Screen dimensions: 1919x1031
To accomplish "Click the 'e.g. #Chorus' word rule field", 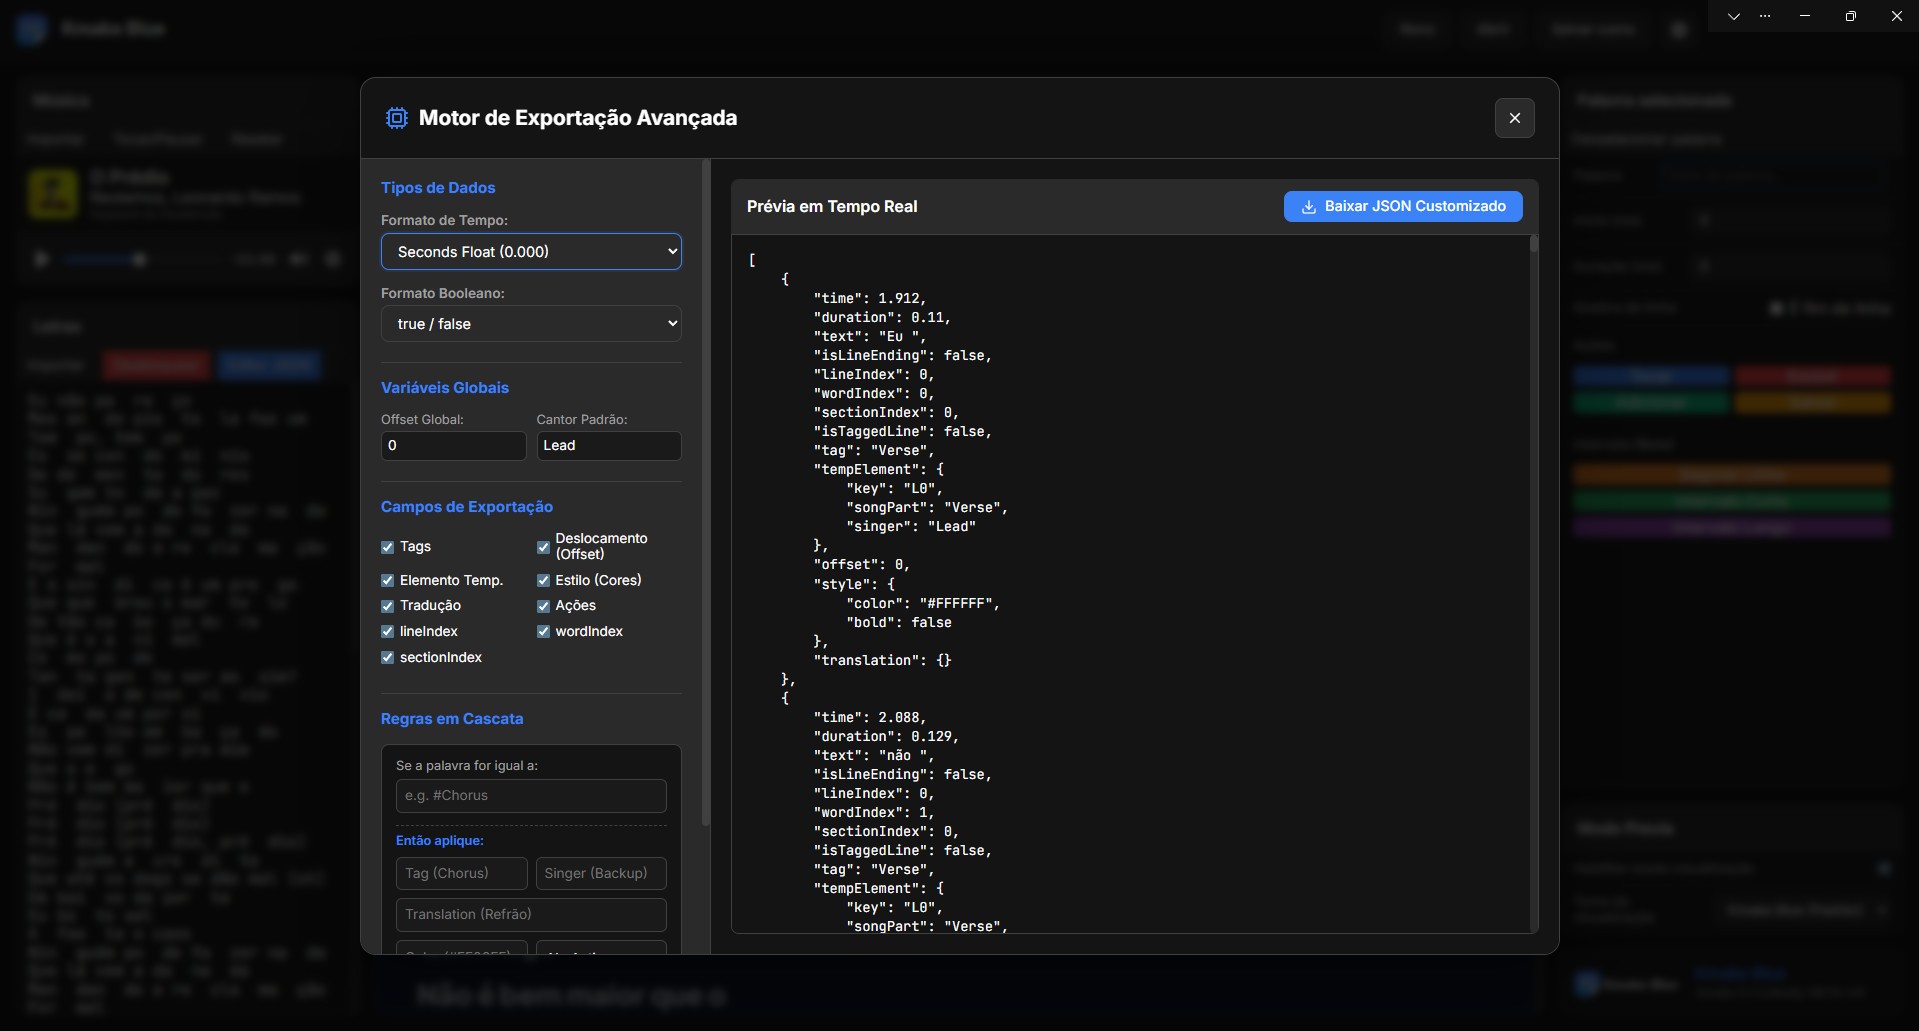I will [x=531, y=796].
